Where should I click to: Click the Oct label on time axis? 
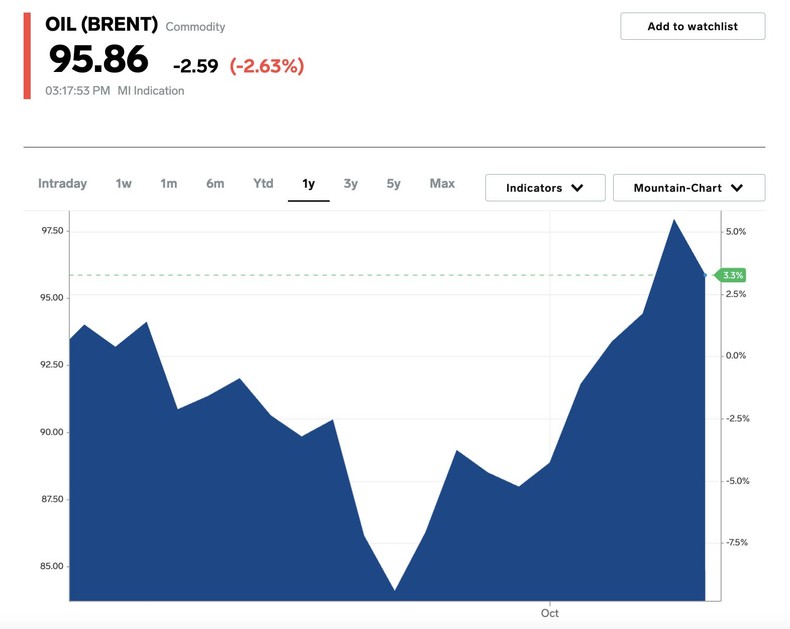(549, 612)
